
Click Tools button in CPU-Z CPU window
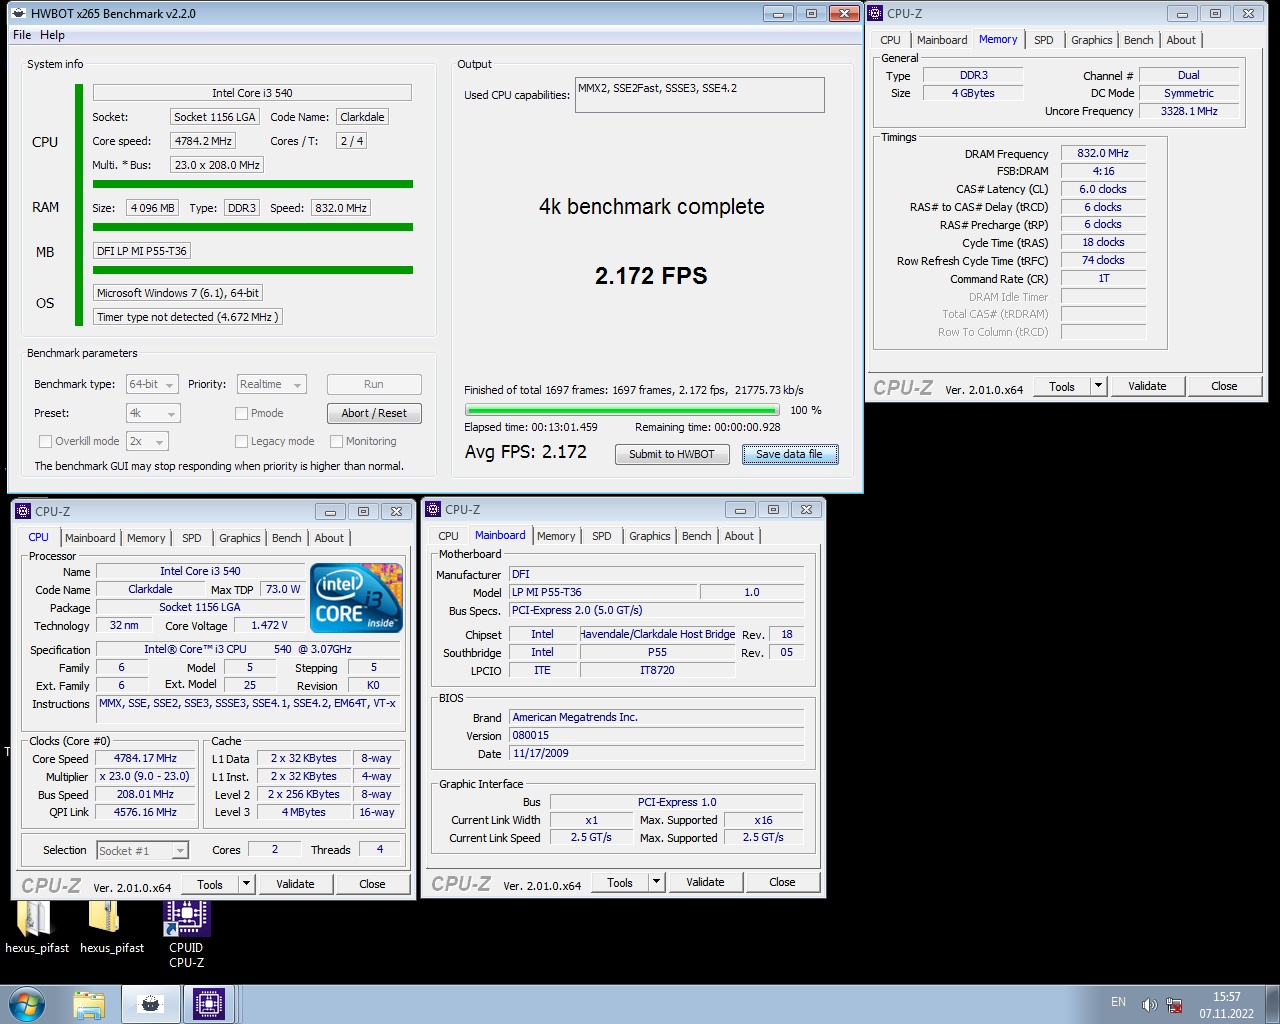point(210,884)
